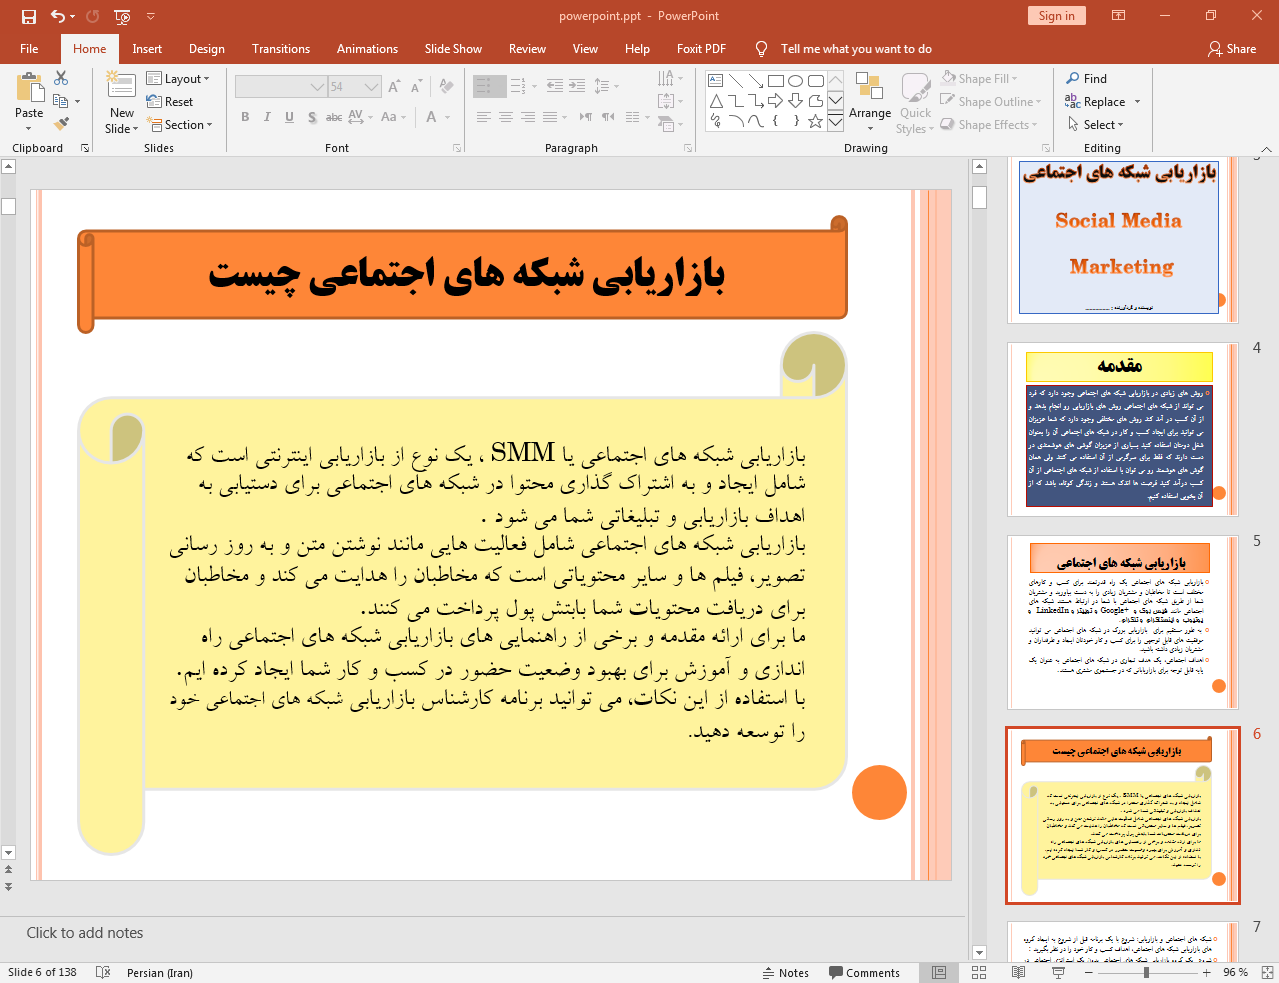This screenshot has width=1279, height=983.
Task: Toggle the Notes pane button
Action: point(786,973)
